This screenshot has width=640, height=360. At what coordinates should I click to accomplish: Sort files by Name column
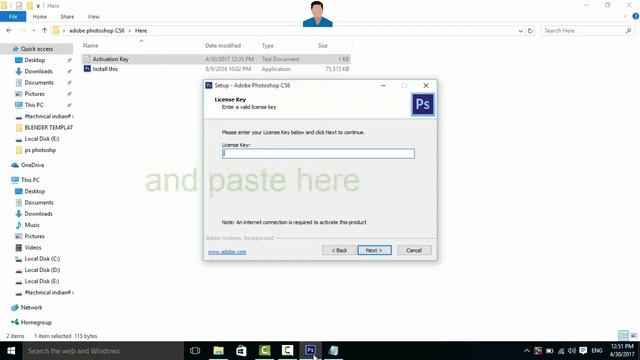point(91,46)
